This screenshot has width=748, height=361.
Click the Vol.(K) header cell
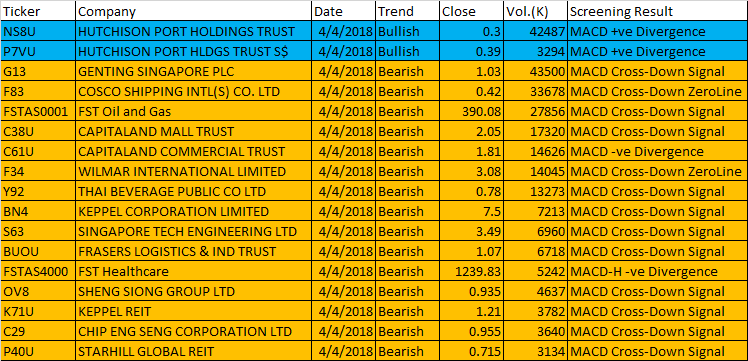point(535,11)
